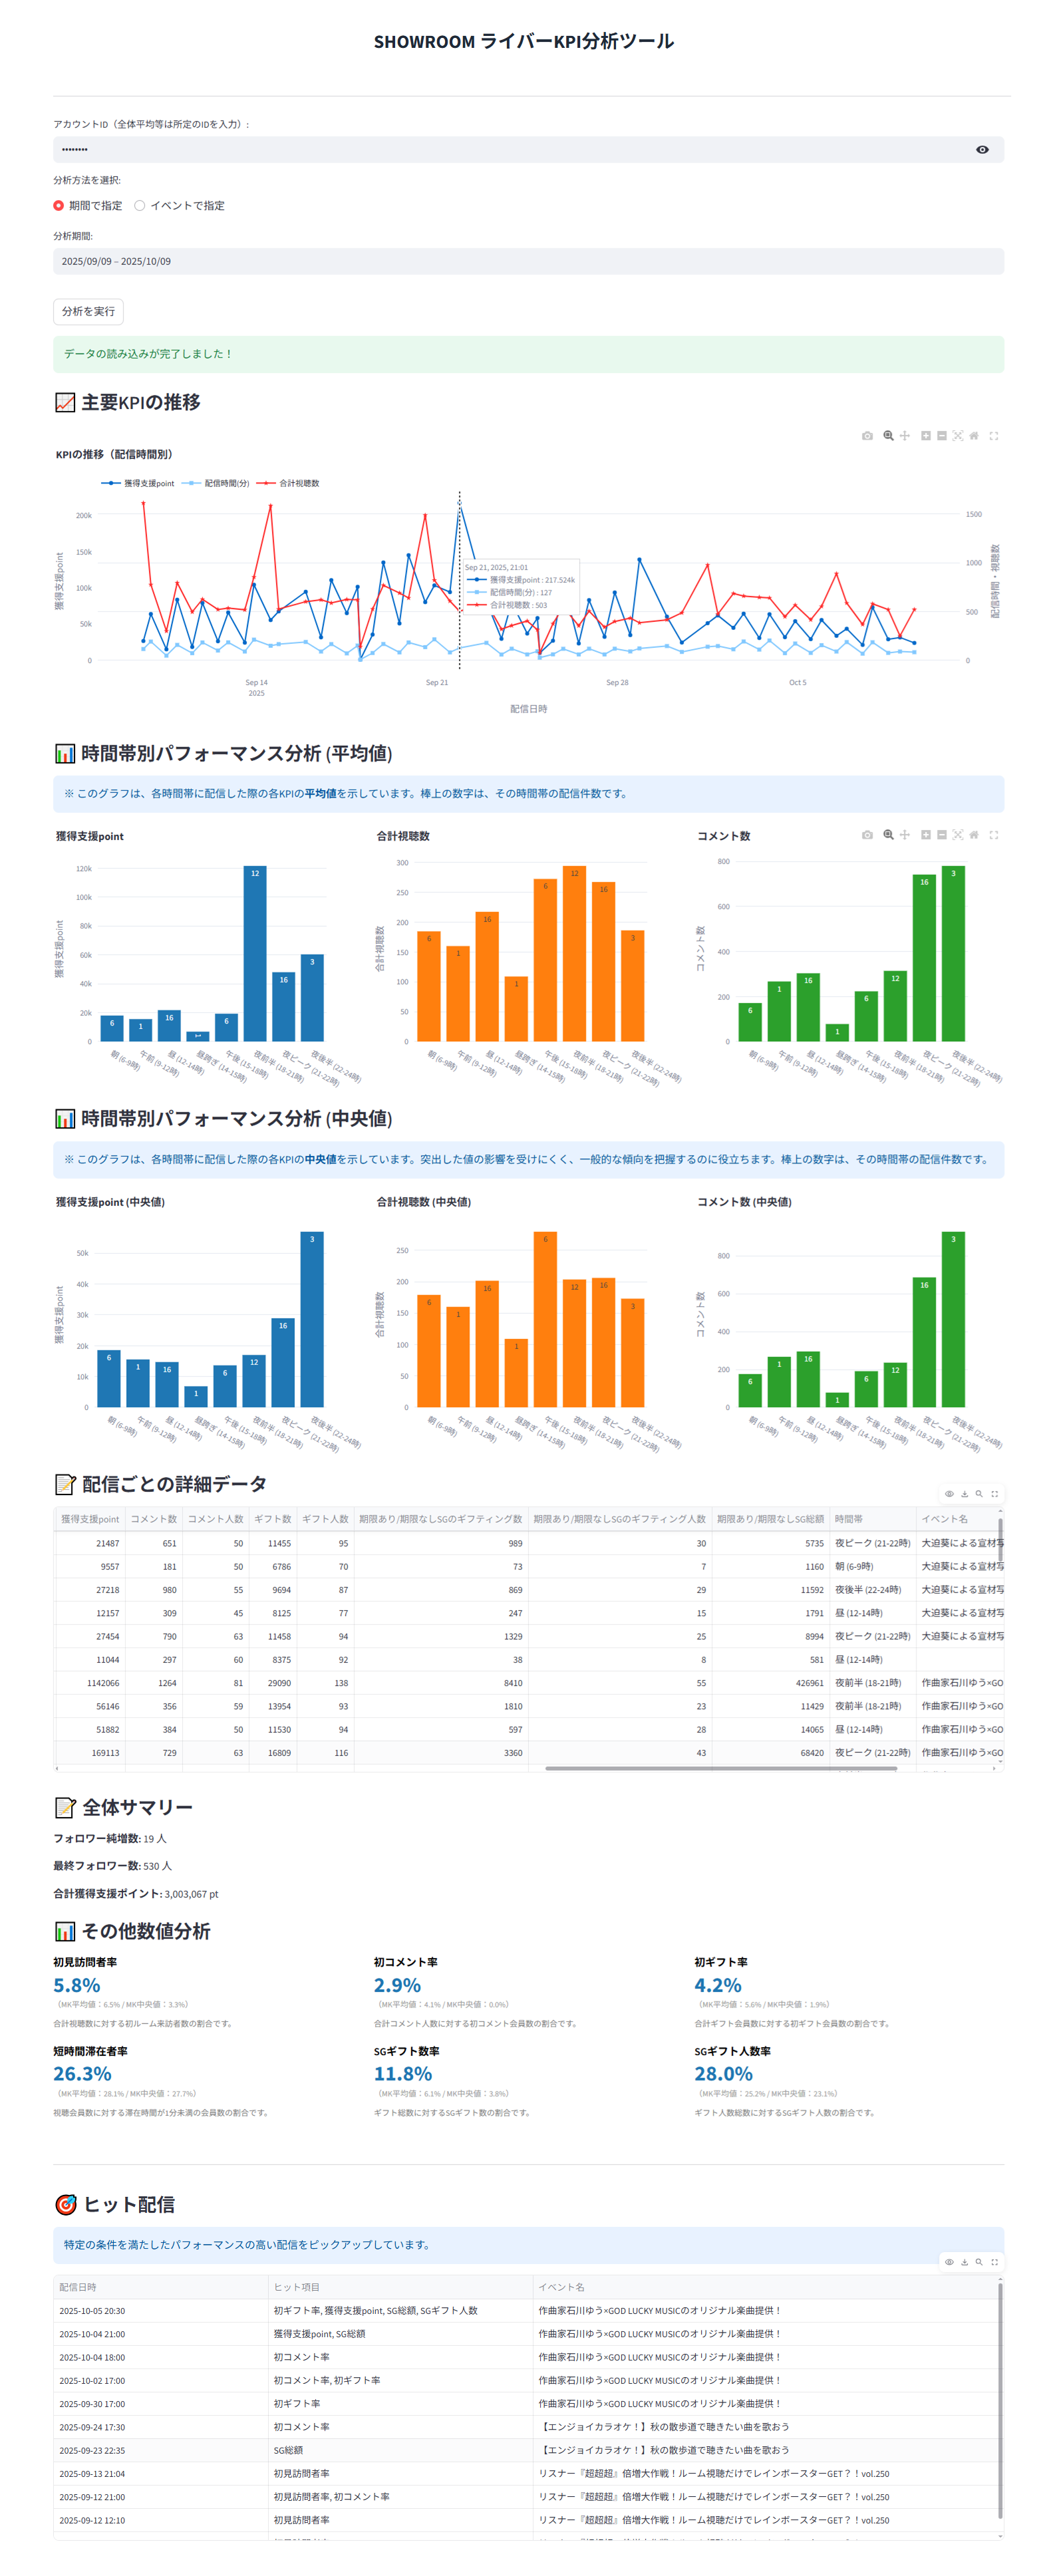The image size is (1053, 2576).
Task: Search within the 配信ごとの詳細データ table
Action: [x=979, y=1494]
